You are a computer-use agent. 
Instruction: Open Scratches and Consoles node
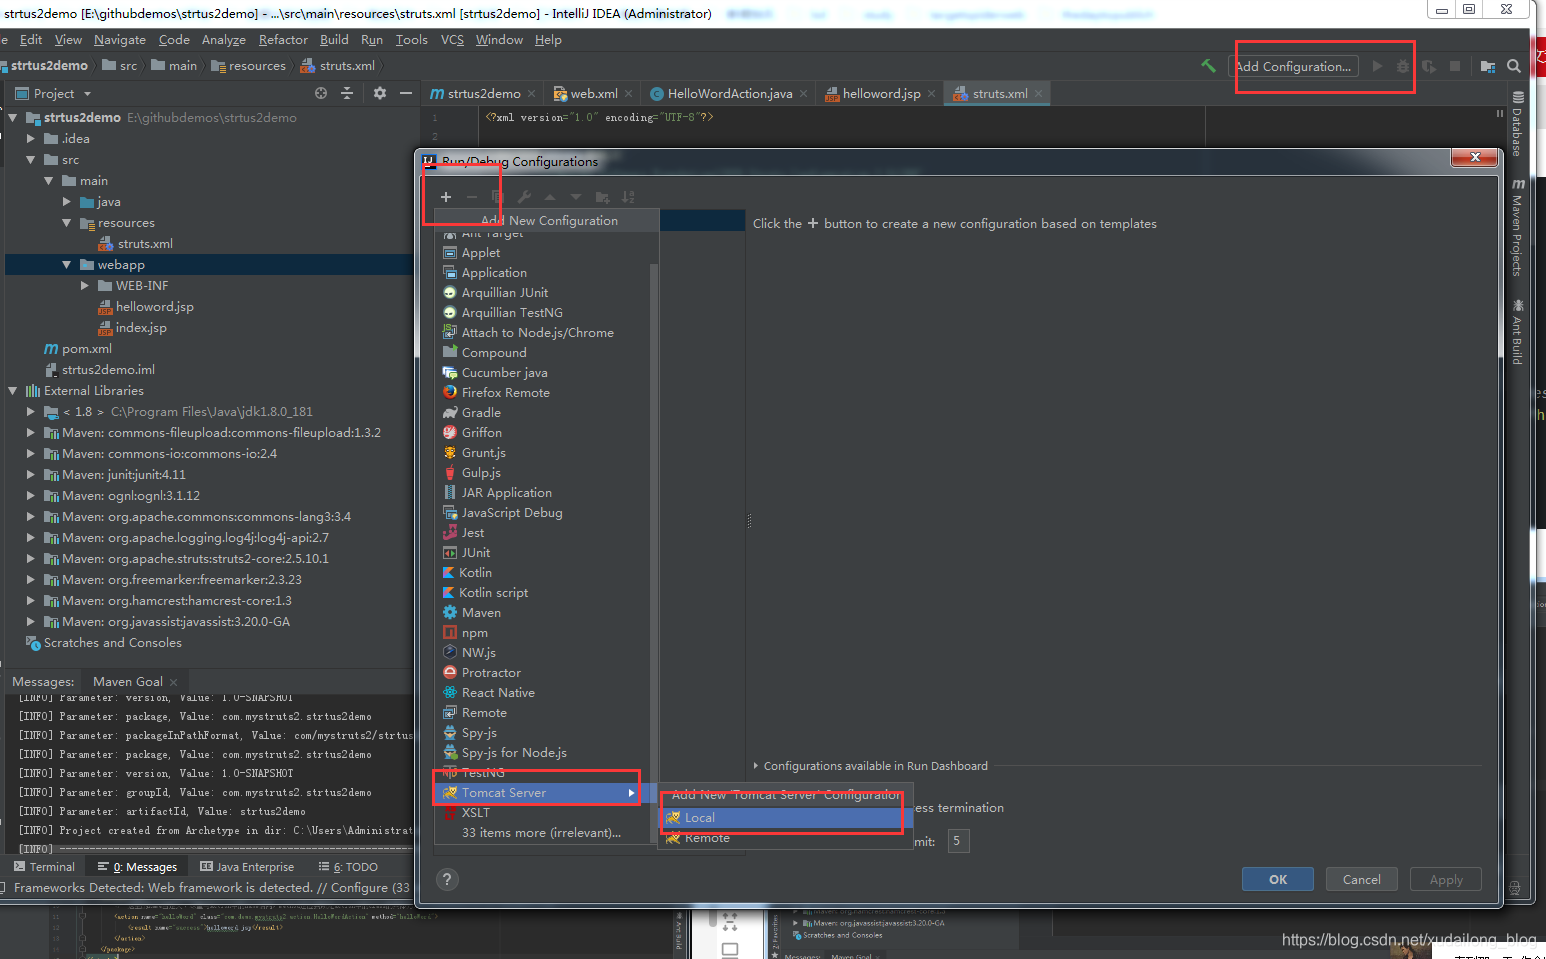point(104,643)
